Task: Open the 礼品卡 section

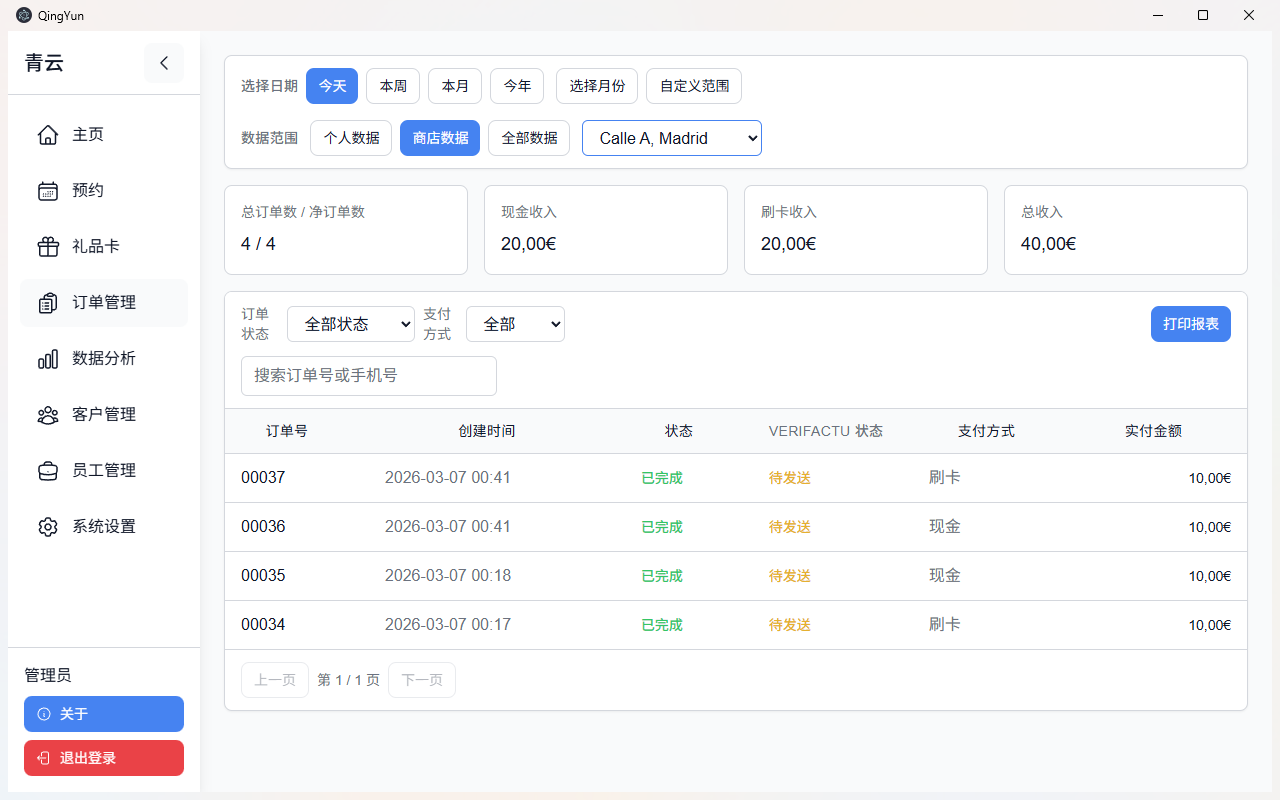Action: click(104, 247)
